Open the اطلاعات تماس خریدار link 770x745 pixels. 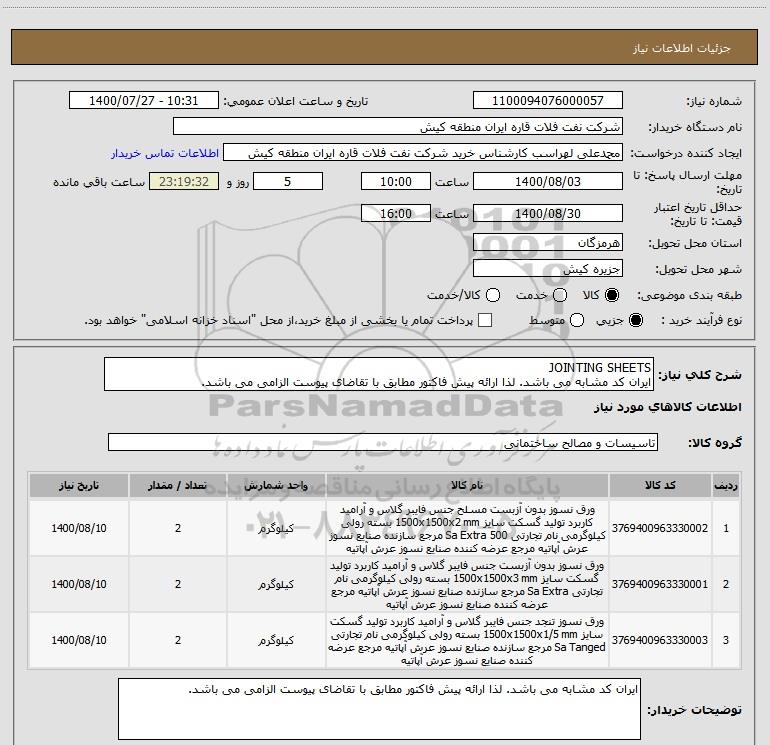(165, 153)
